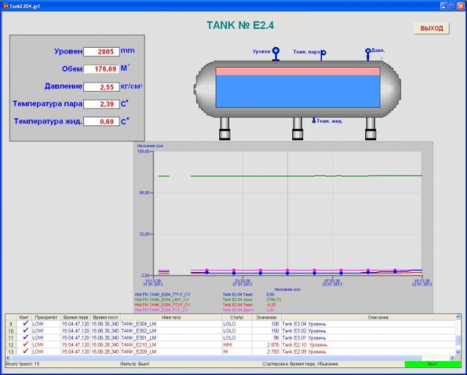This screenshot has width=467, height=375.
Task: Click the green trend line legend entry
Action: pos(162,300)
